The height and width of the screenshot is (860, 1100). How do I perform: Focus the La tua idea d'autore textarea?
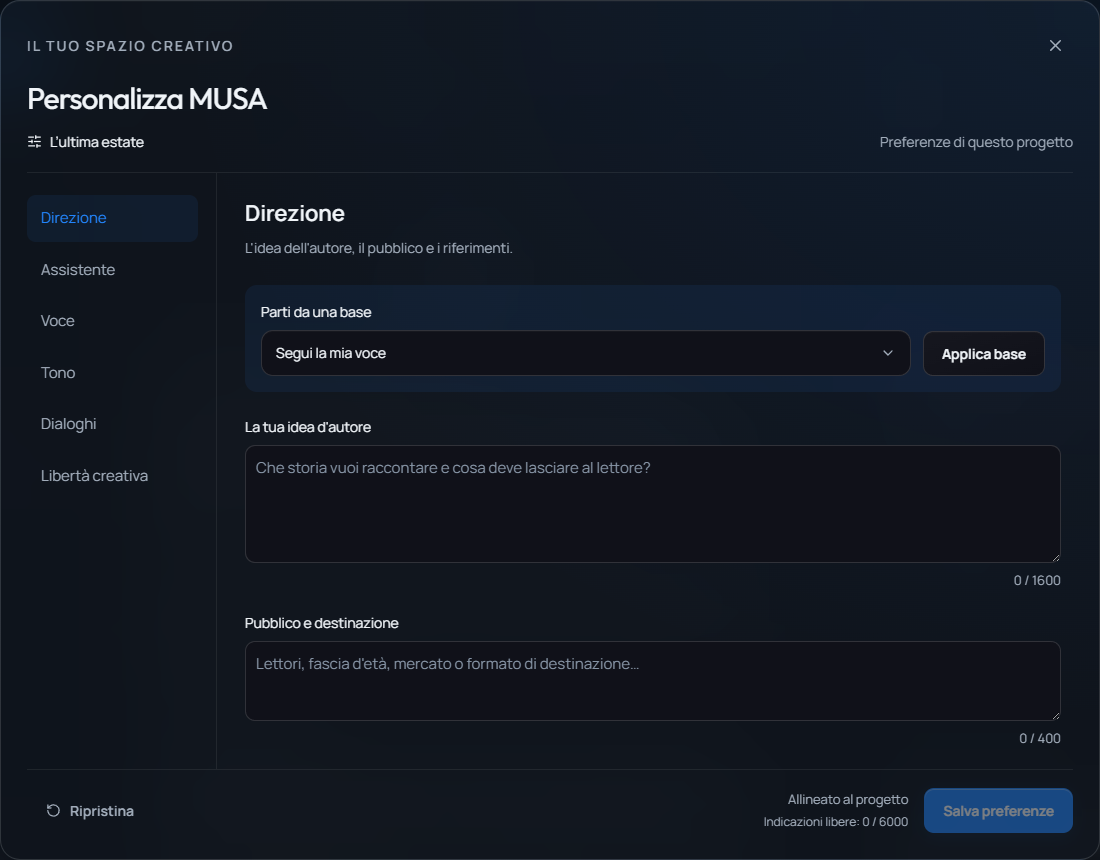point(652,504)
